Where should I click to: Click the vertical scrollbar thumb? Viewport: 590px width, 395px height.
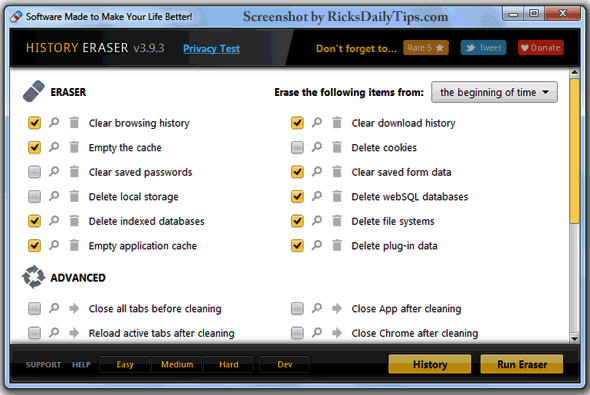coord(575,150)
